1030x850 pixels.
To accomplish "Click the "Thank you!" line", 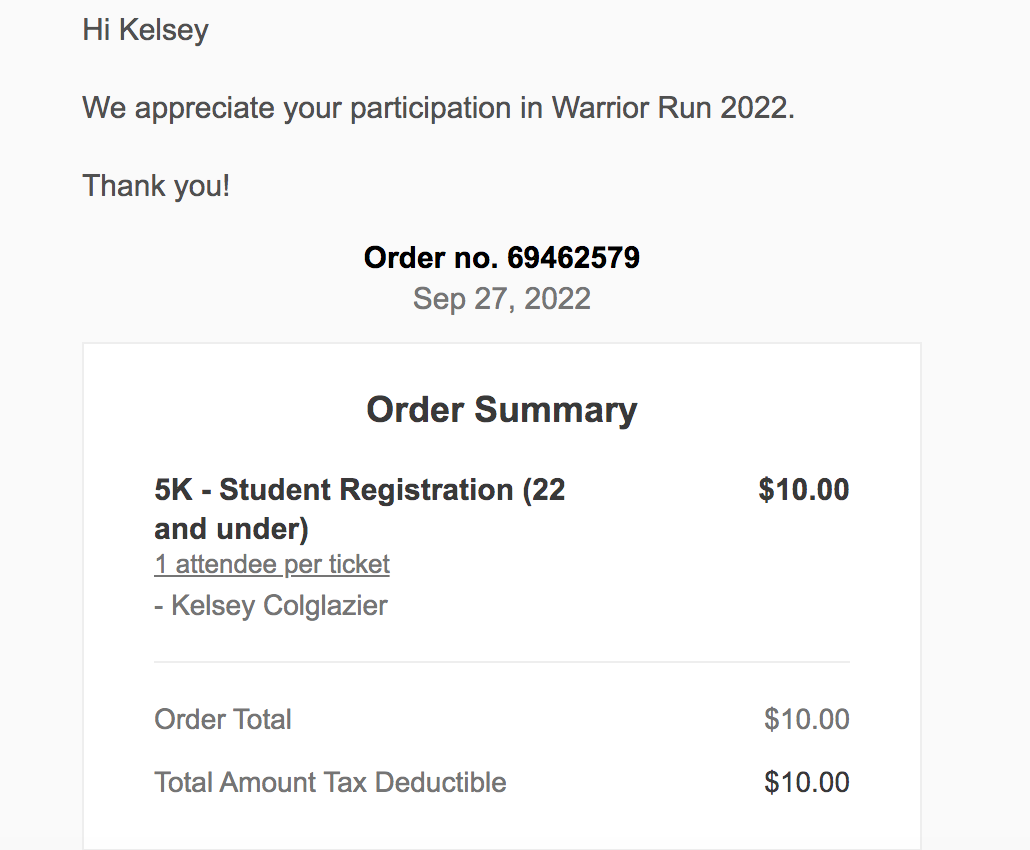I will [x=156, y=185].
